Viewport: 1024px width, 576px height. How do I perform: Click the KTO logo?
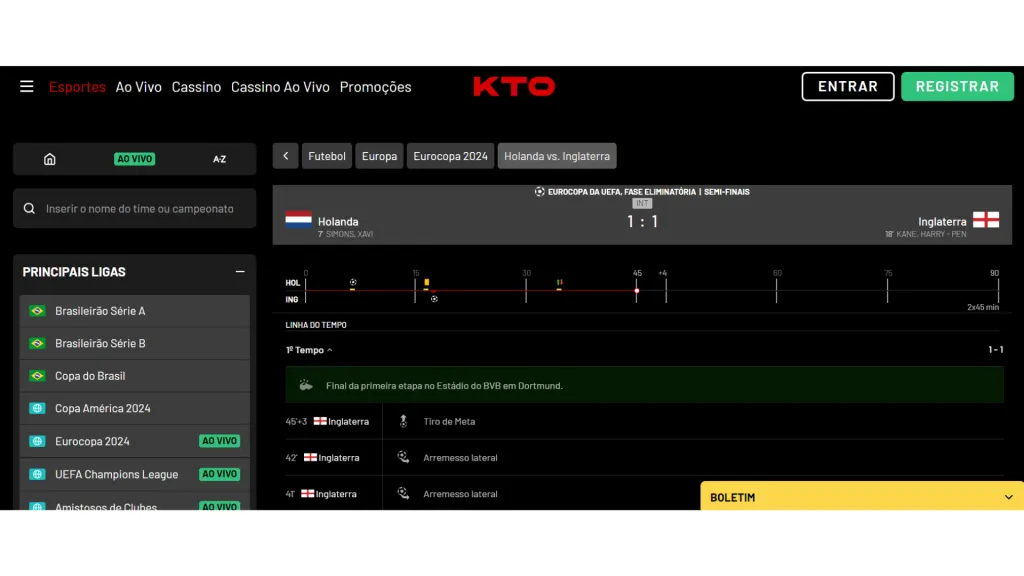(x=514, y=86)
